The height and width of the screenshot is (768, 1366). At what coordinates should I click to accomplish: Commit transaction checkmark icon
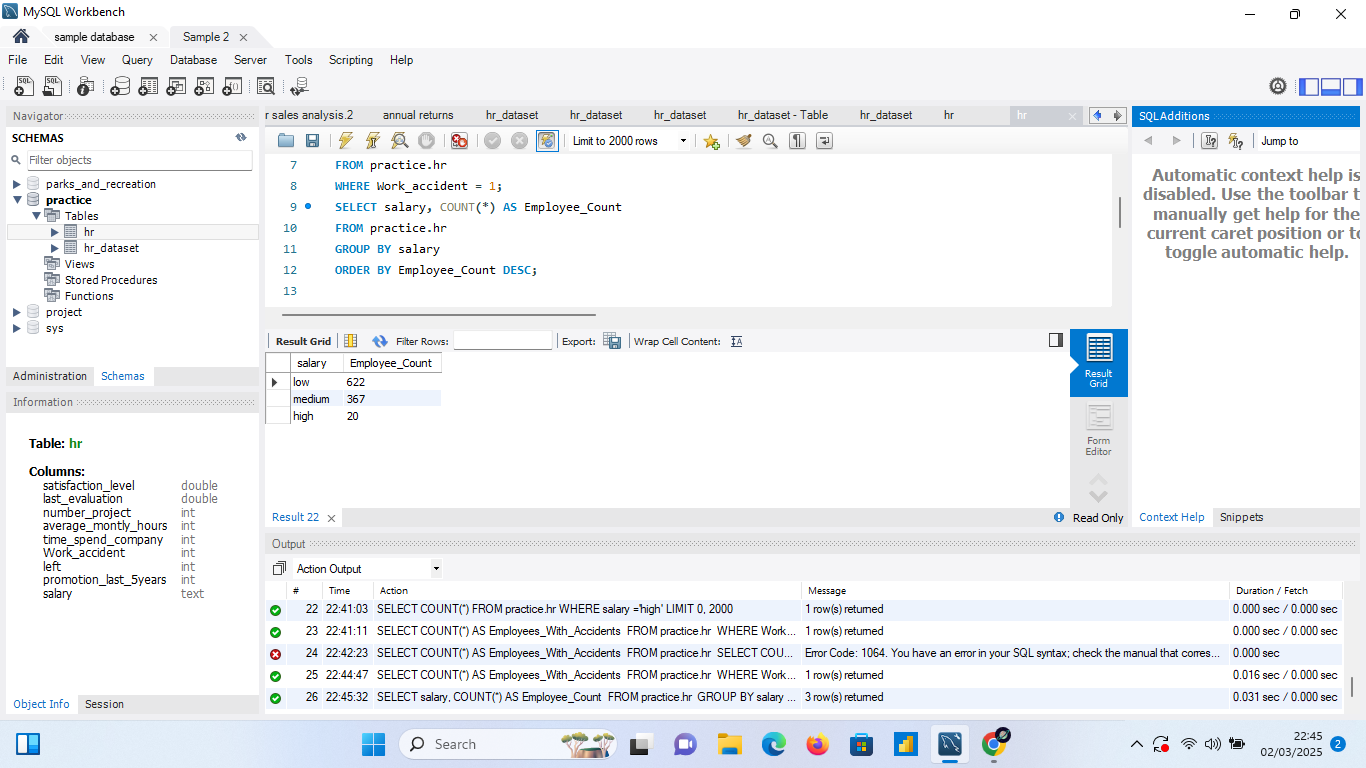click(x=493, y=141)
